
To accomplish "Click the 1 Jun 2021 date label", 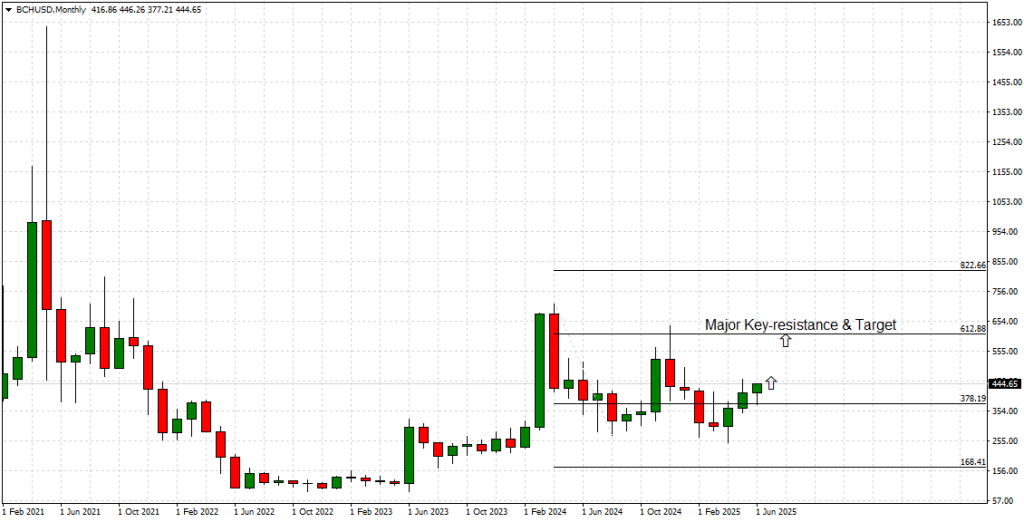I will 80,512.
